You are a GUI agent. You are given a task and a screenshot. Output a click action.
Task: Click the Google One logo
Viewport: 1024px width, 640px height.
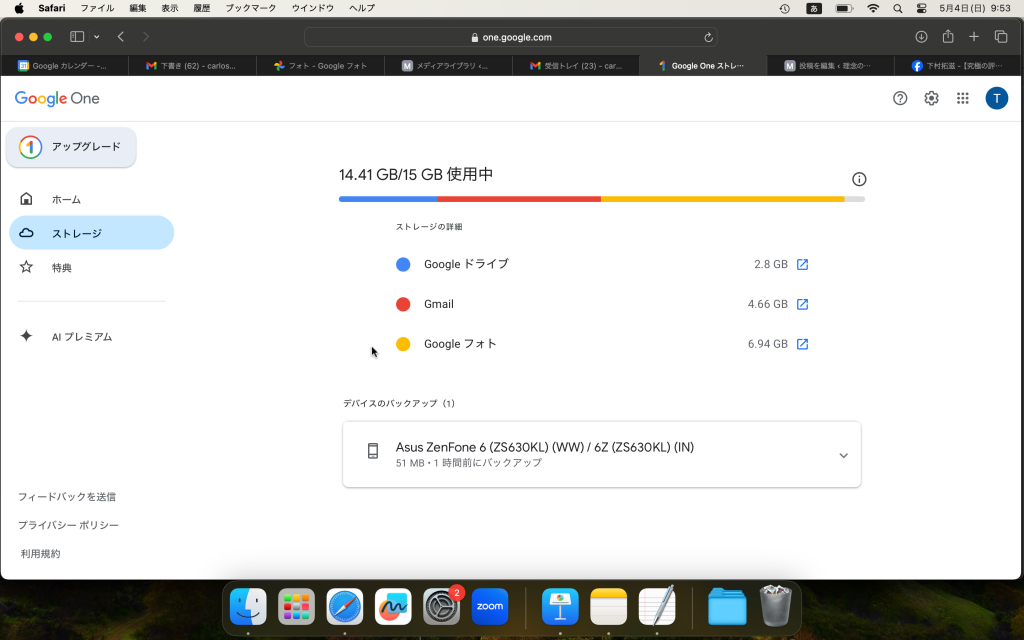point(57,99)
